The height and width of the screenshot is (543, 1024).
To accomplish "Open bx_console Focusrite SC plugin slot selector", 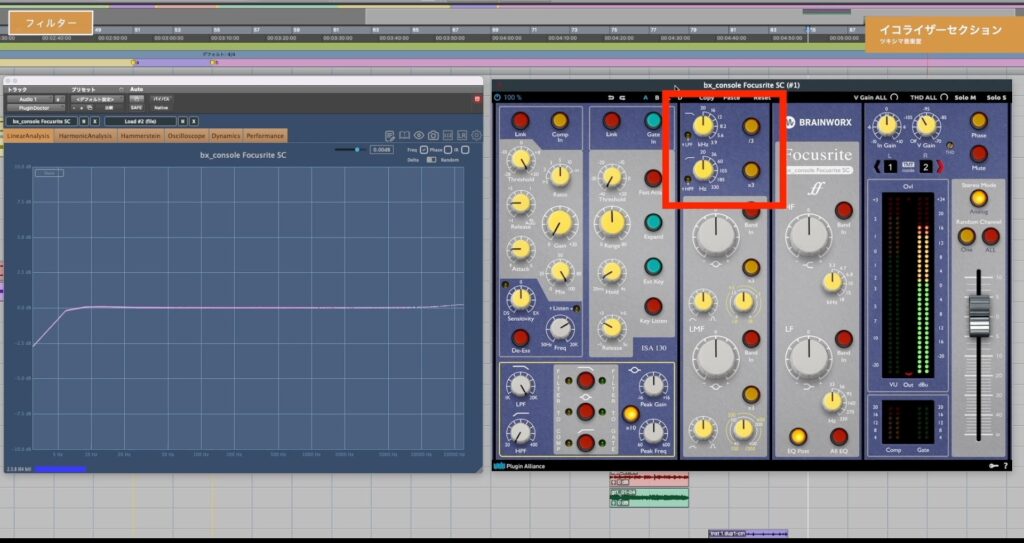I will (42, 122).
